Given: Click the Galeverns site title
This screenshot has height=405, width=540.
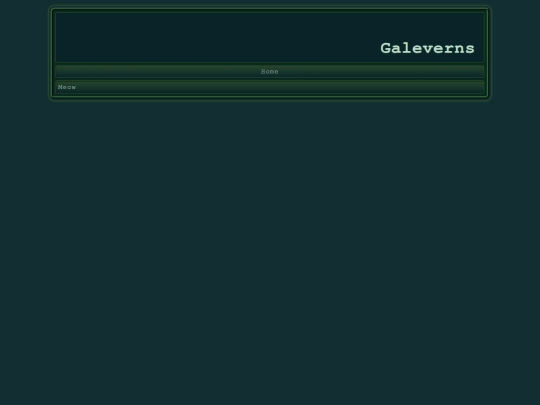Looking at the screenshot, I should (427, 48).
